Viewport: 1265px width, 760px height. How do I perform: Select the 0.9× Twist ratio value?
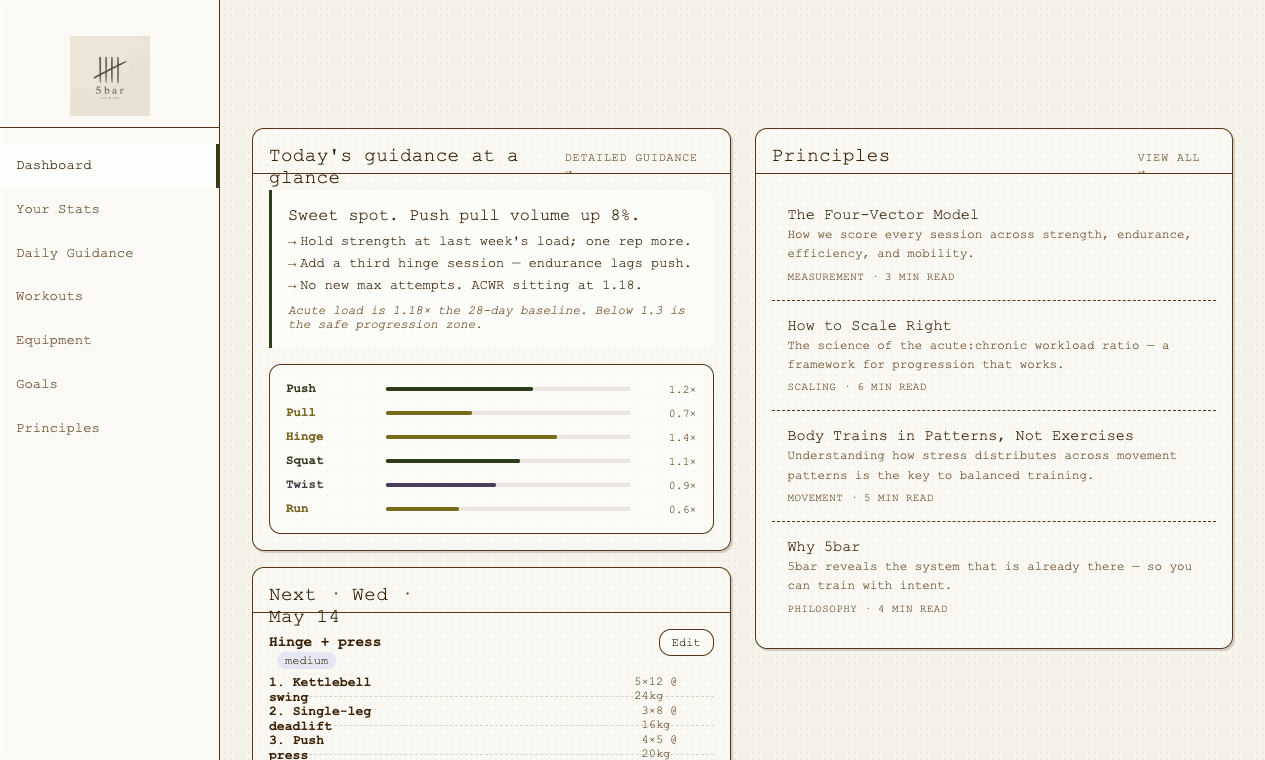682,486
